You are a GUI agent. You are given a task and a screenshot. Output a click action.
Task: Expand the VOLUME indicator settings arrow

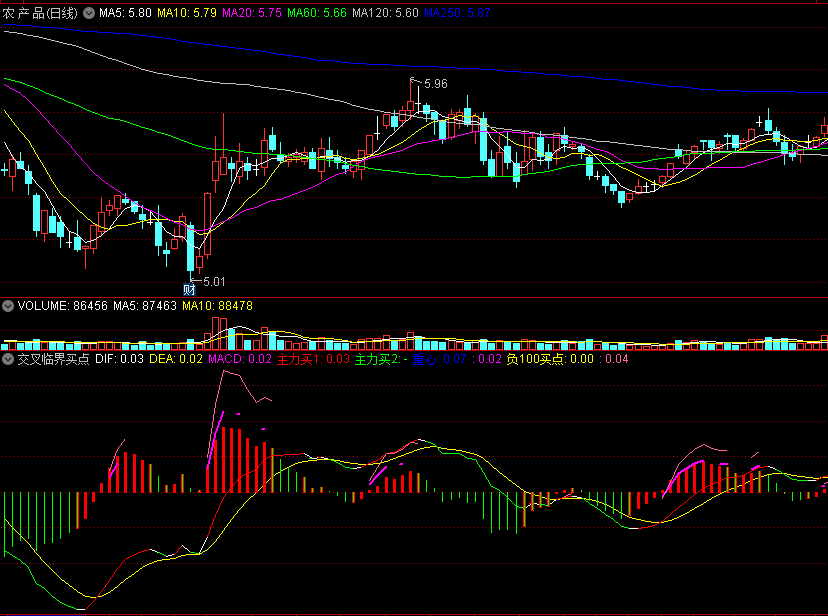[8, 306]
